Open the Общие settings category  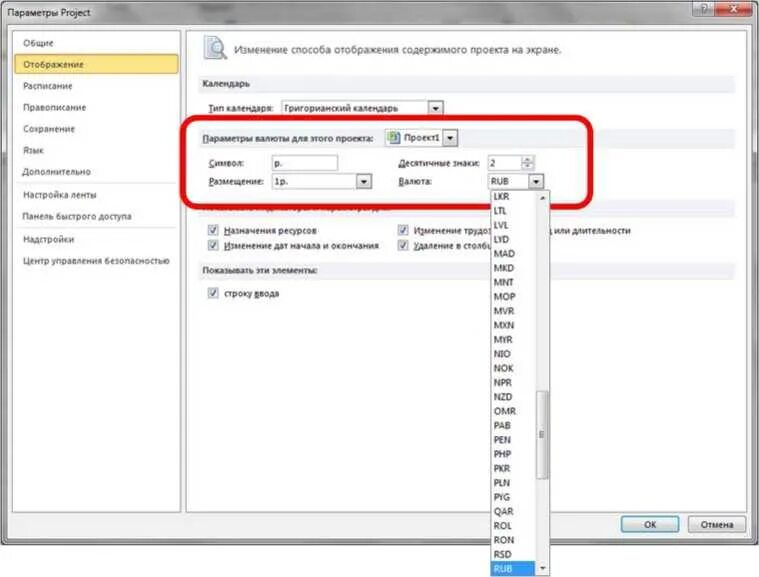(x=38, y=43)
